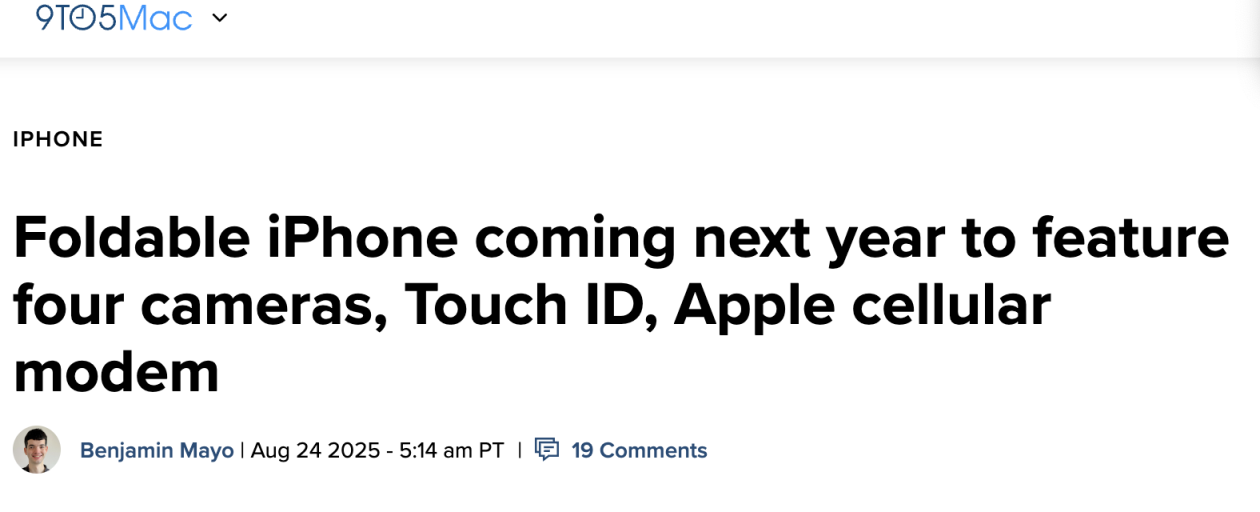Expand the chevron beside the 9to5Mac logo

point(219,17)
